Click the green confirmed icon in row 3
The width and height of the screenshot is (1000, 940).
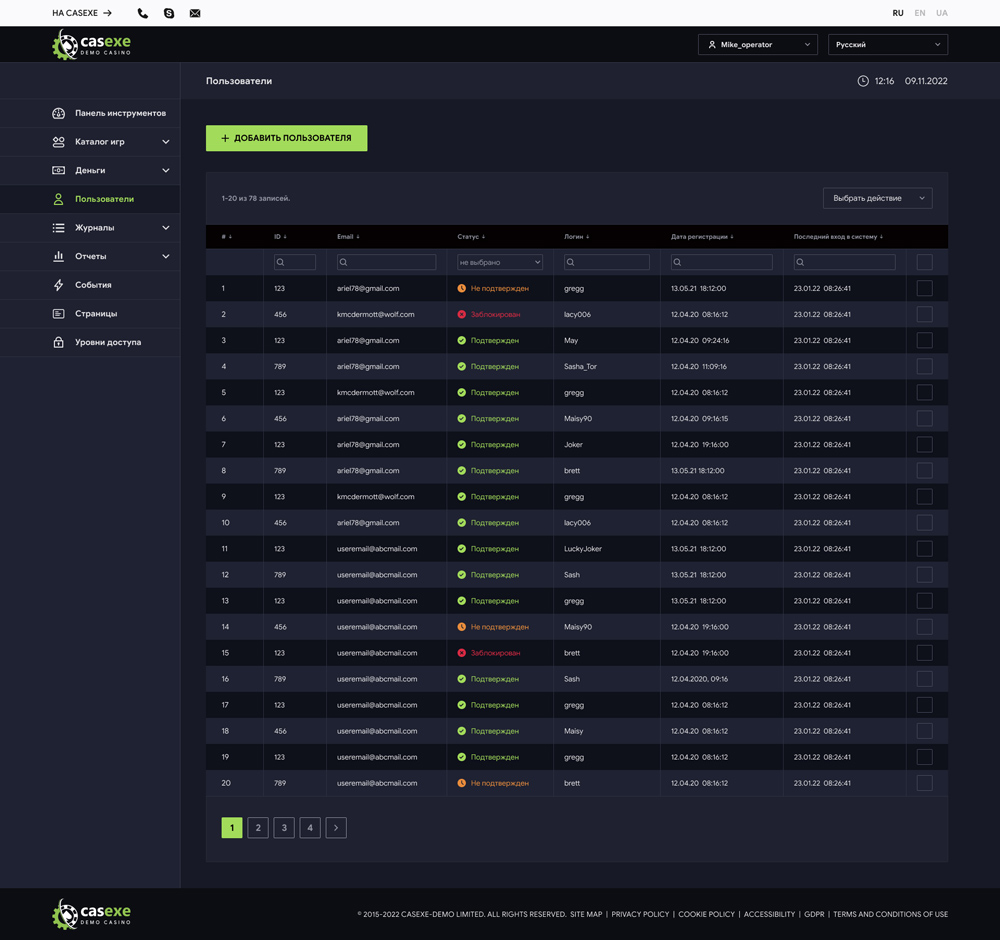pyautogui.click(x=462, y=341)
